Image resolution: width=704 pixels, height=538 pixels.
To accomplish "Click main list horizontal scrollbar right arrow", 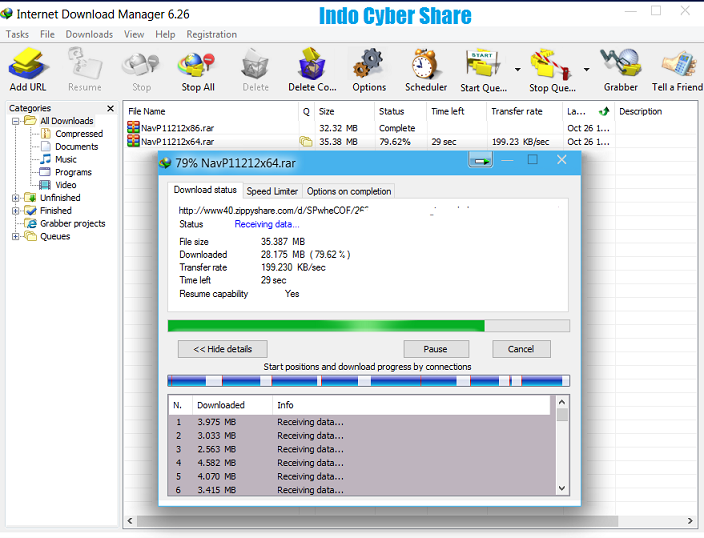I will (690, 521).
